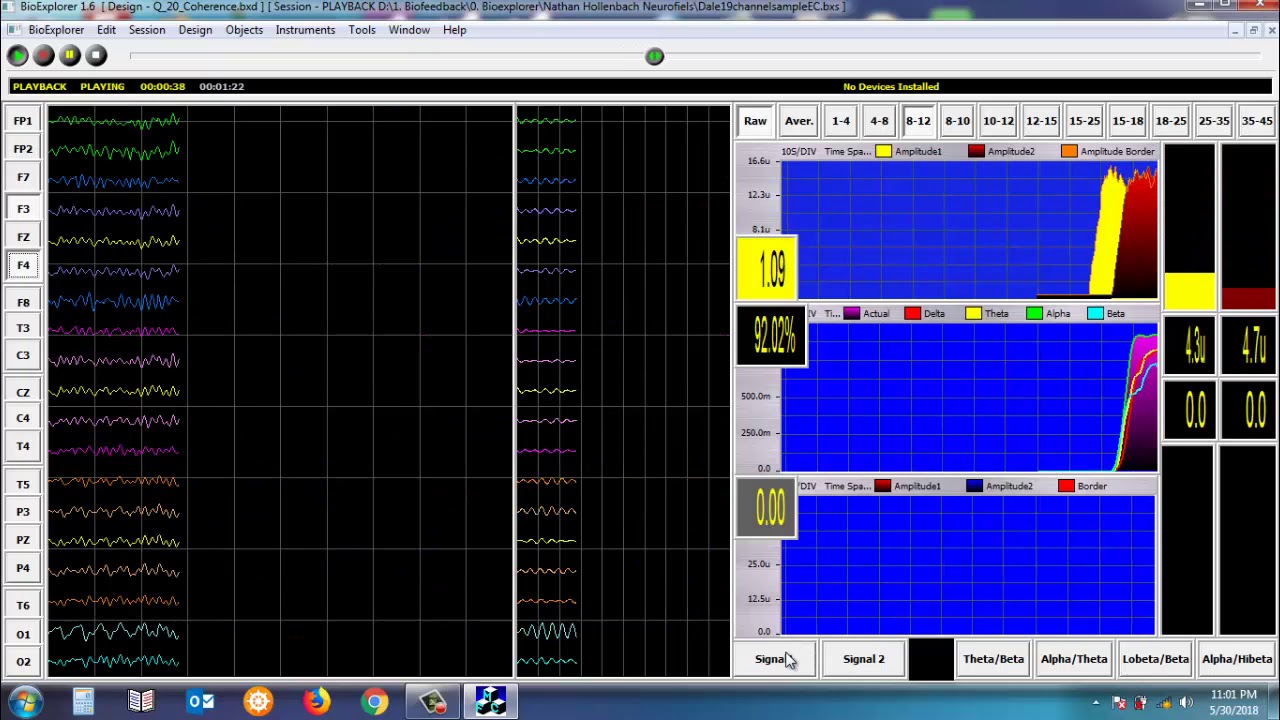The width and height of the screenshot is (1280, 720).
Task: Select the 4-8 Hz band button
Action: click(879, 121)
